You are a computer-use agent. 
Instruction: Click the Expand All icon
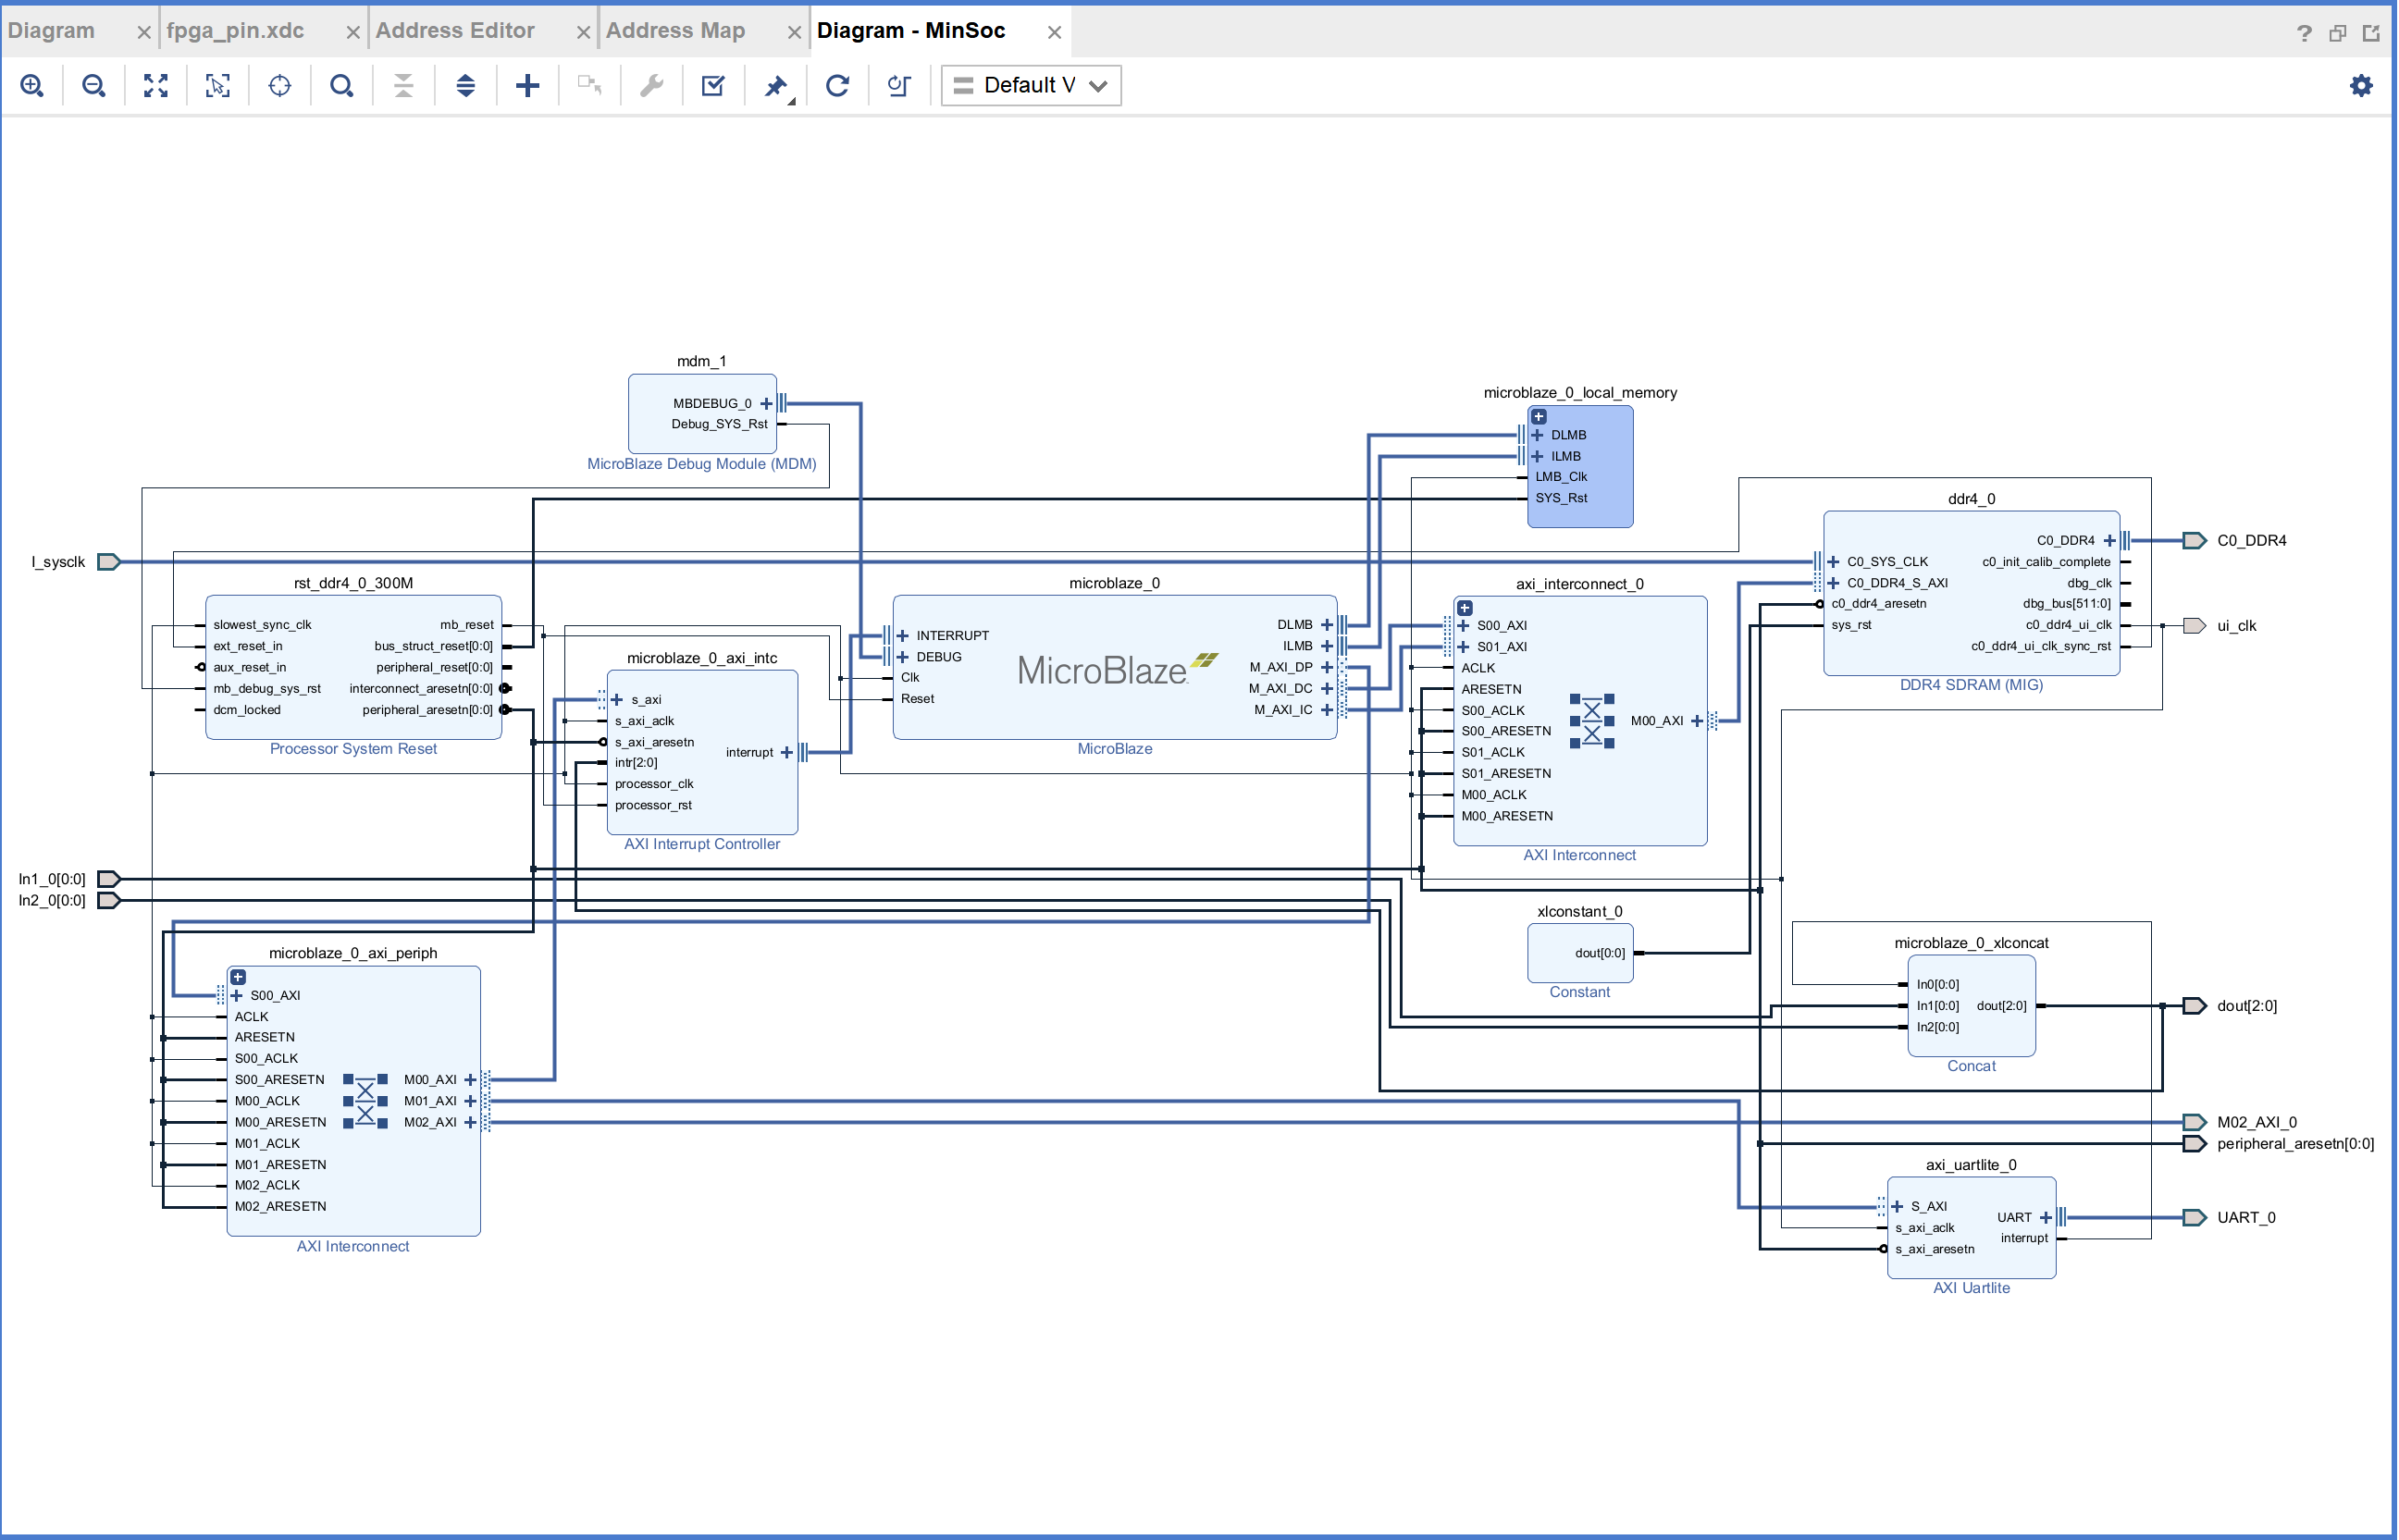click(x=466, y=86)
